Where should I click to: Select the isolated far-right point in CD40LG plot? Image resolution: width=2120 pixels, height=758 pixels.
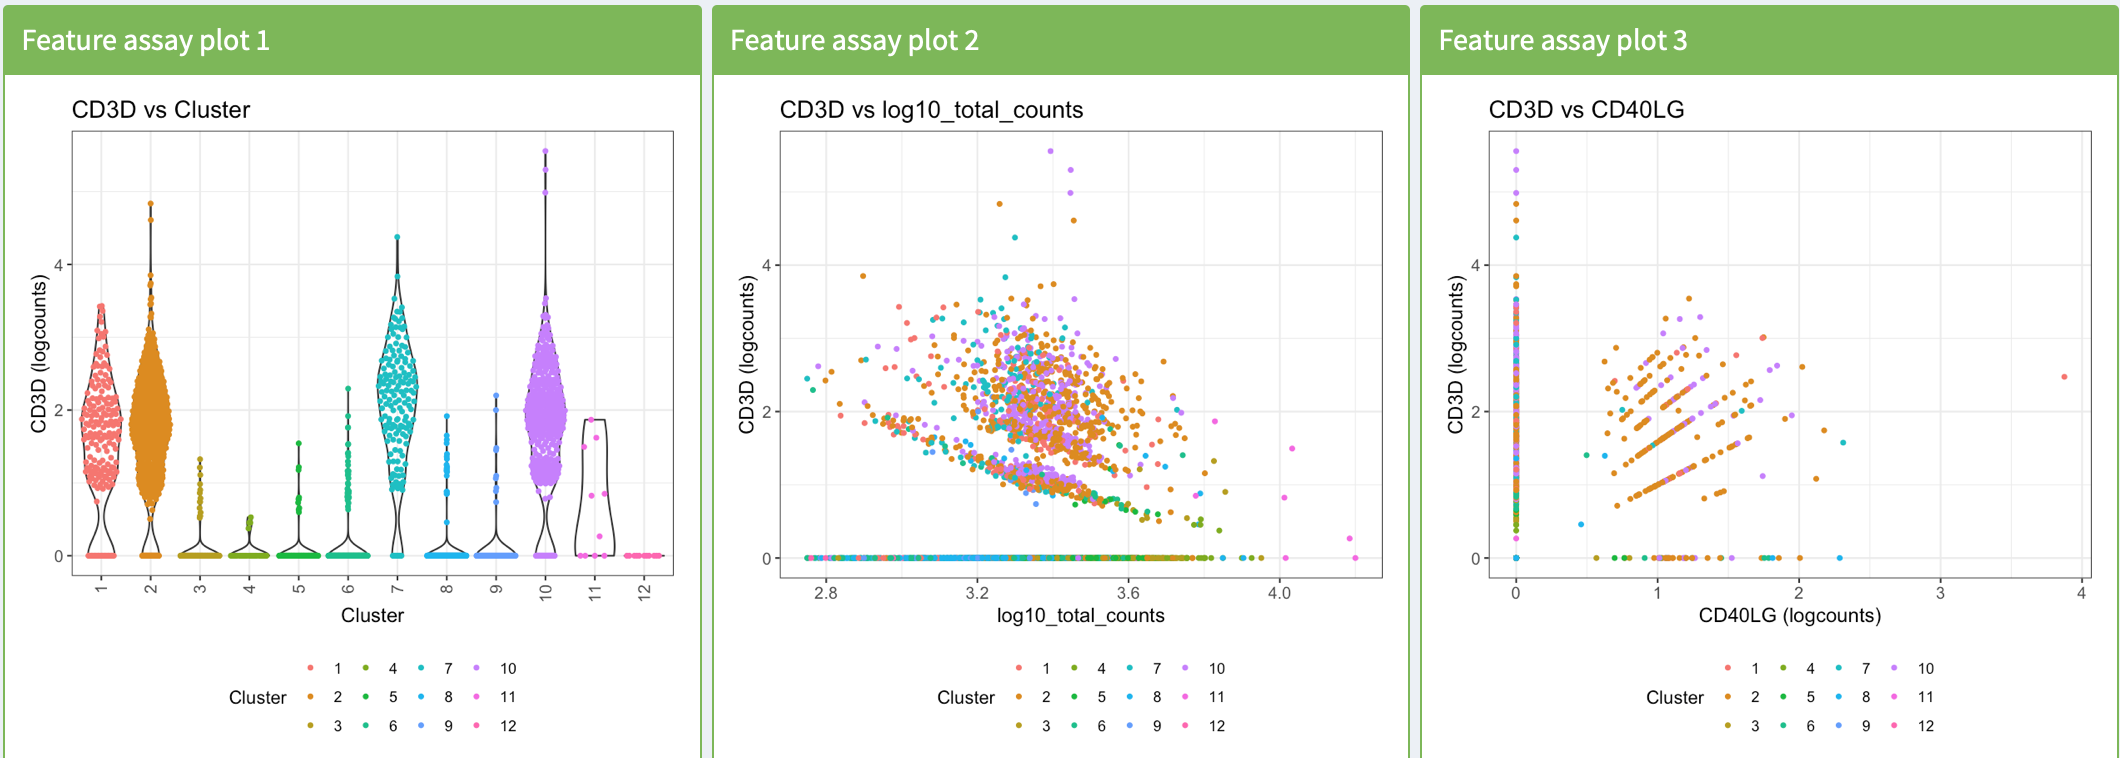click(x=2064, y=377)
